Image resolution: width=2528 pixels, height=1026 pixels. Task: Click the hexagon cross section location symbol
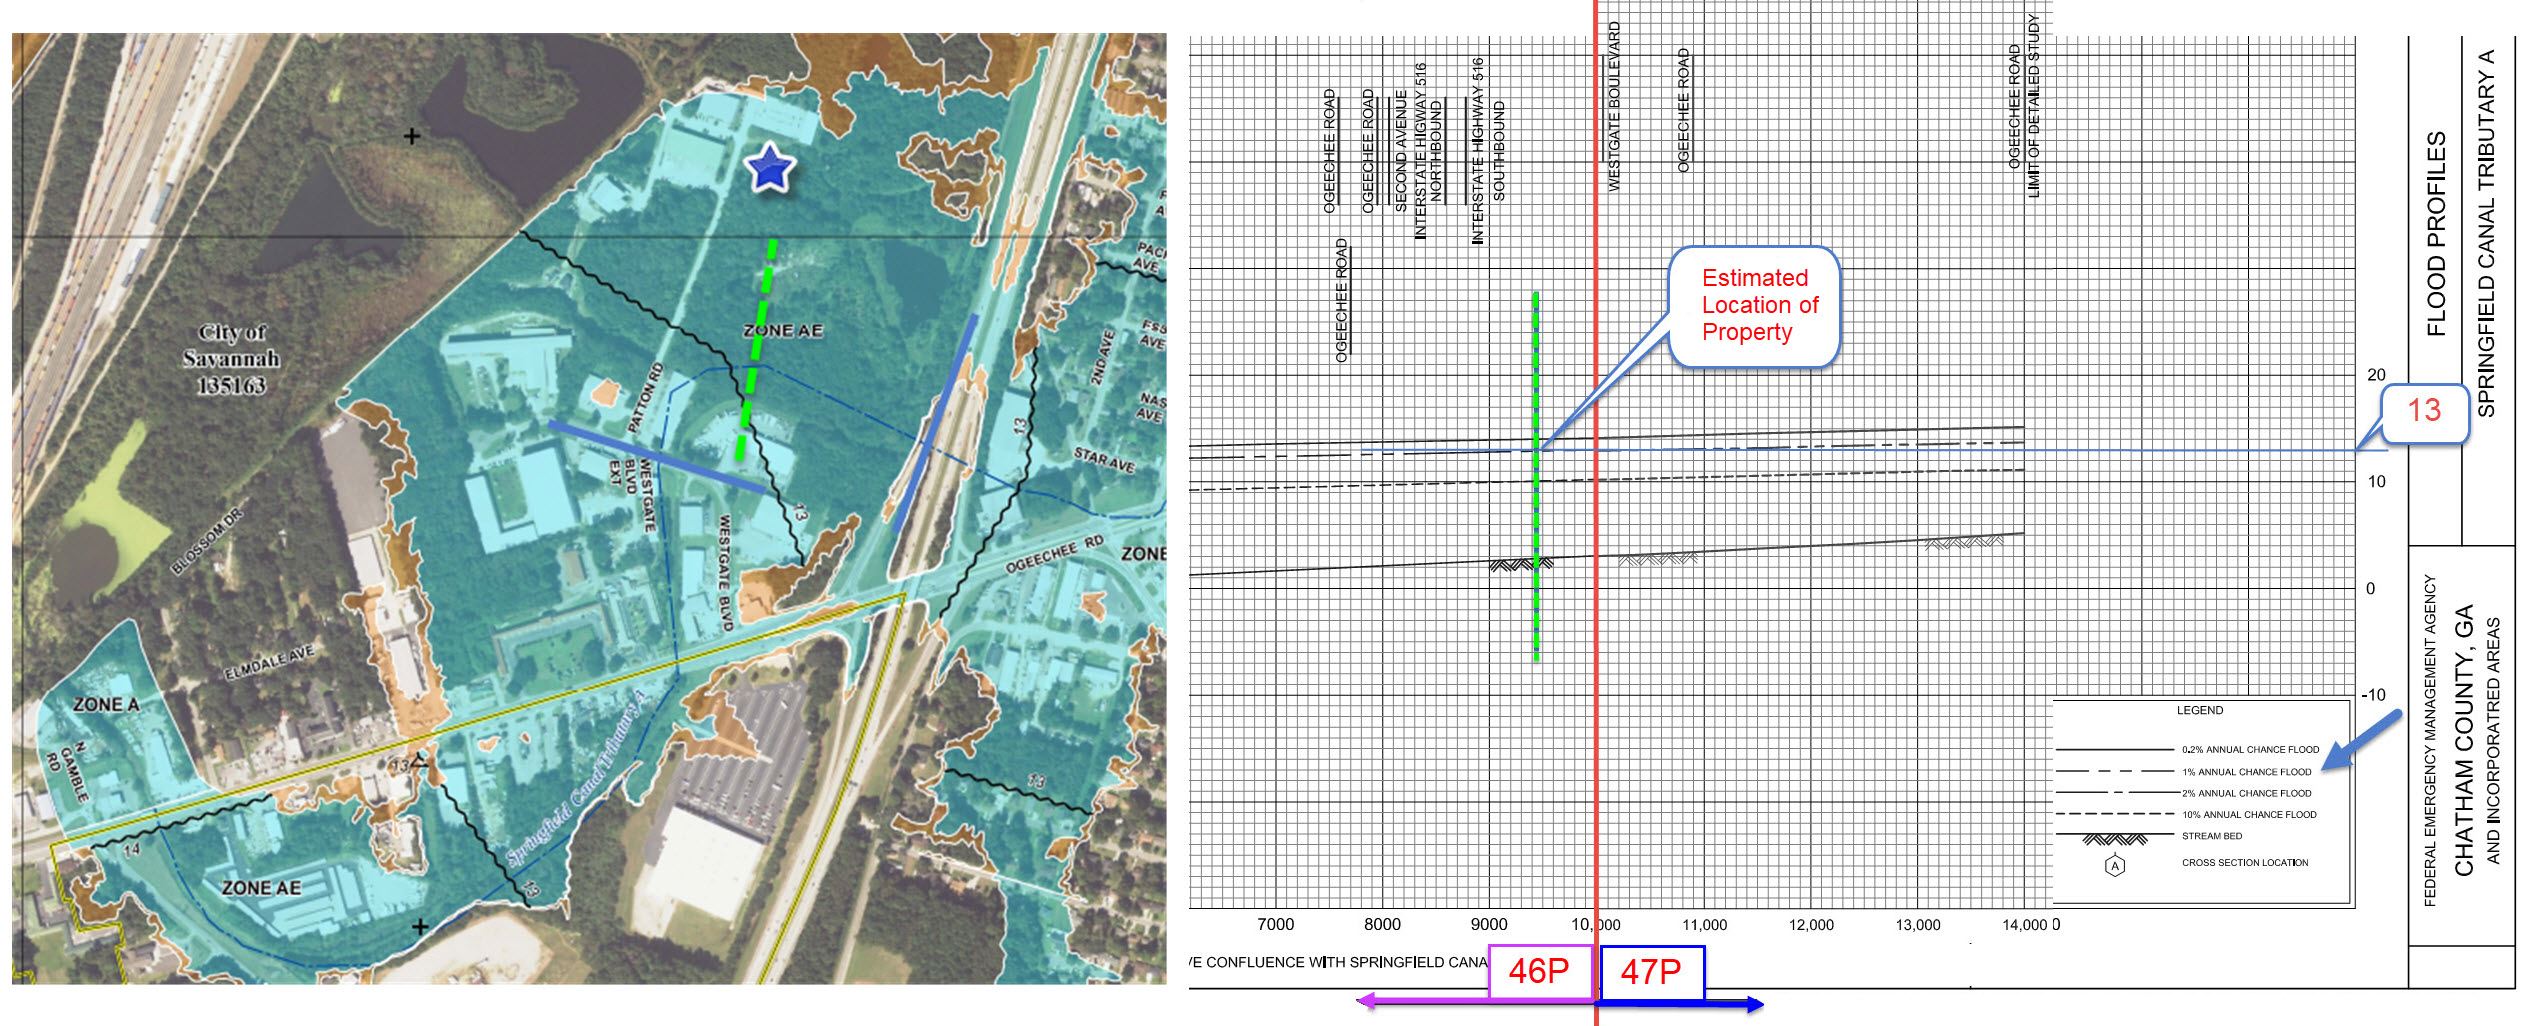pos(2114,865)
